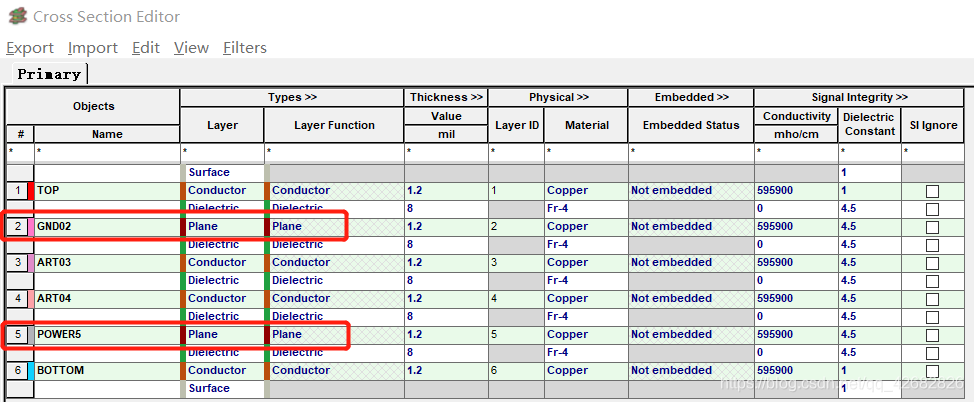Viewport: 974px width, 402px height.
Task: Click TOP layer thickness value 1.2
Action: (x=446, y=191)
